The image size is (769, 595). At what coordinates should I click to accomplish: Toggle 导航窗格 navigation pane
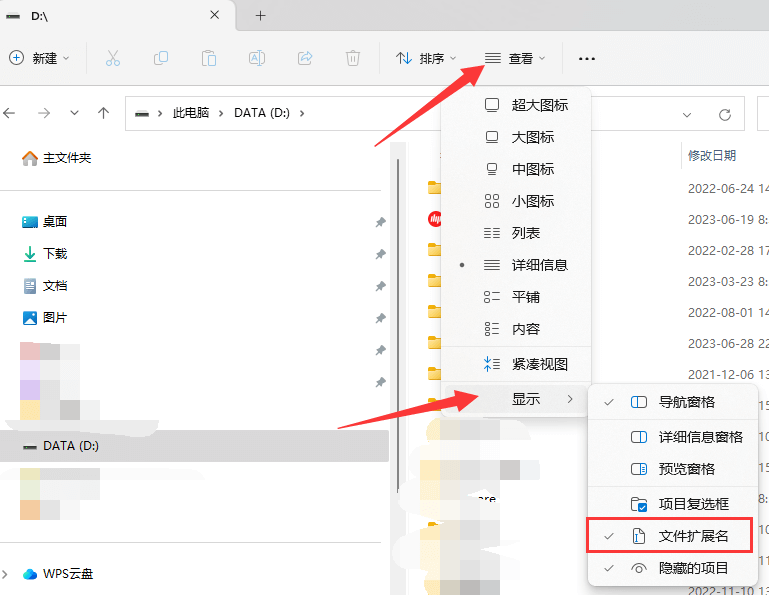click(x=672, y=402)
